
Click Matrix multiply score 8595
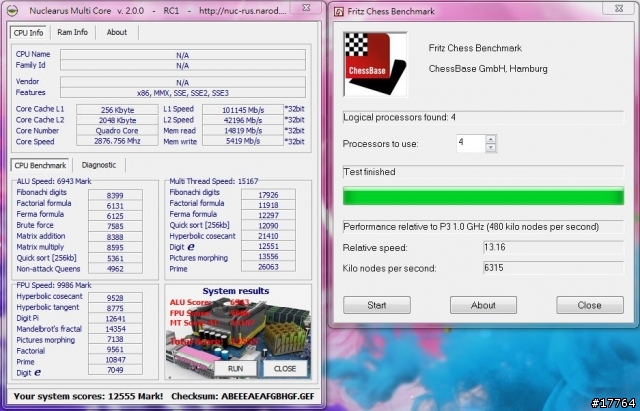(x=115, y=247)
